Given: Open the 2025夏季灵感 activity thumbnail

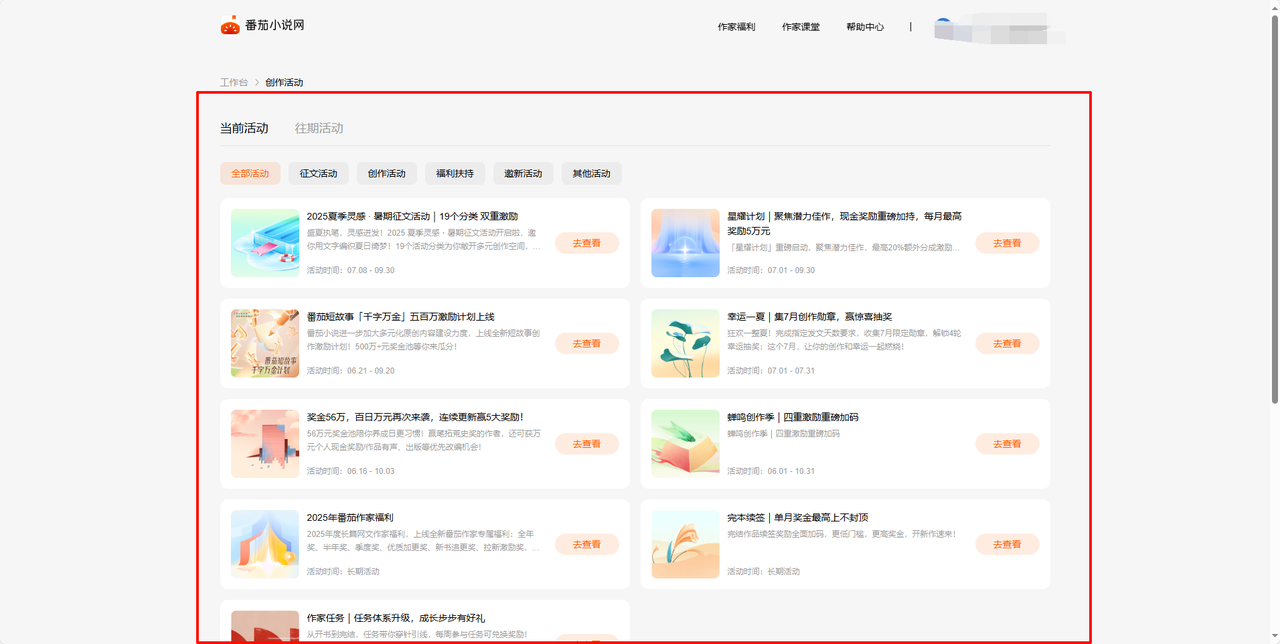Looking at the screenshot, I should tap(265, 243).
